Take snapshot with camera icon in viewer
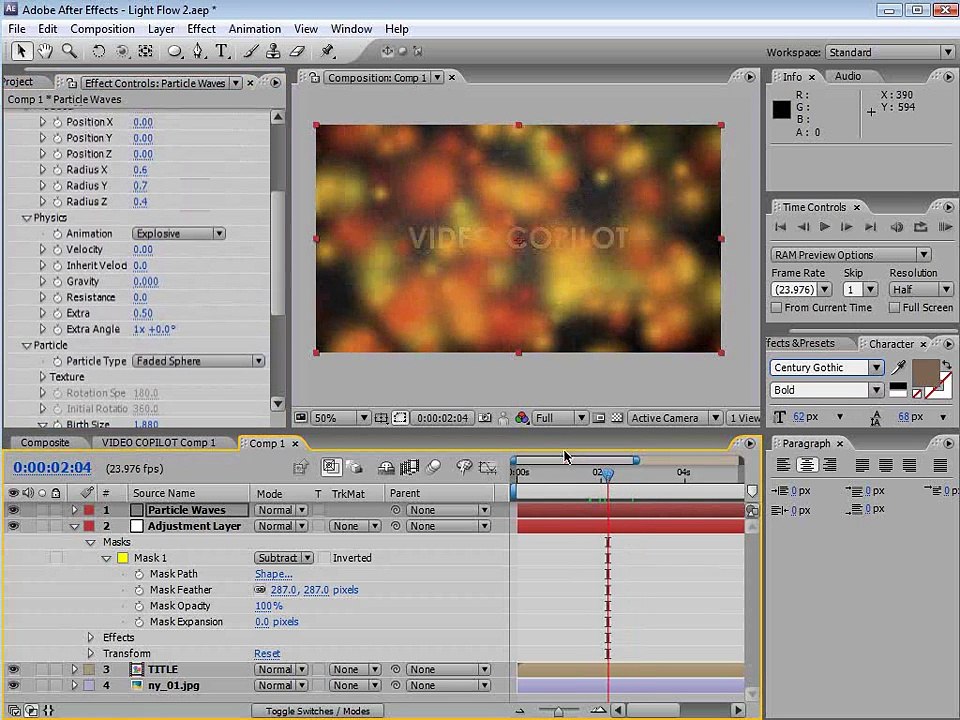960x720 pixels. tap(484, 418)
